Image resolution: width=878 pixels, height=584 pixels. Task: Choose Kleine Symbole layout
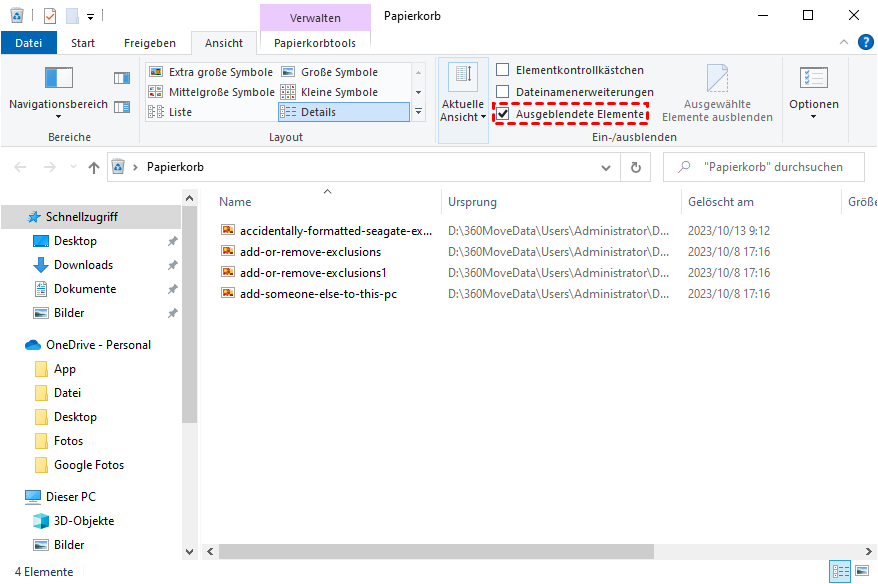point(329,92)
